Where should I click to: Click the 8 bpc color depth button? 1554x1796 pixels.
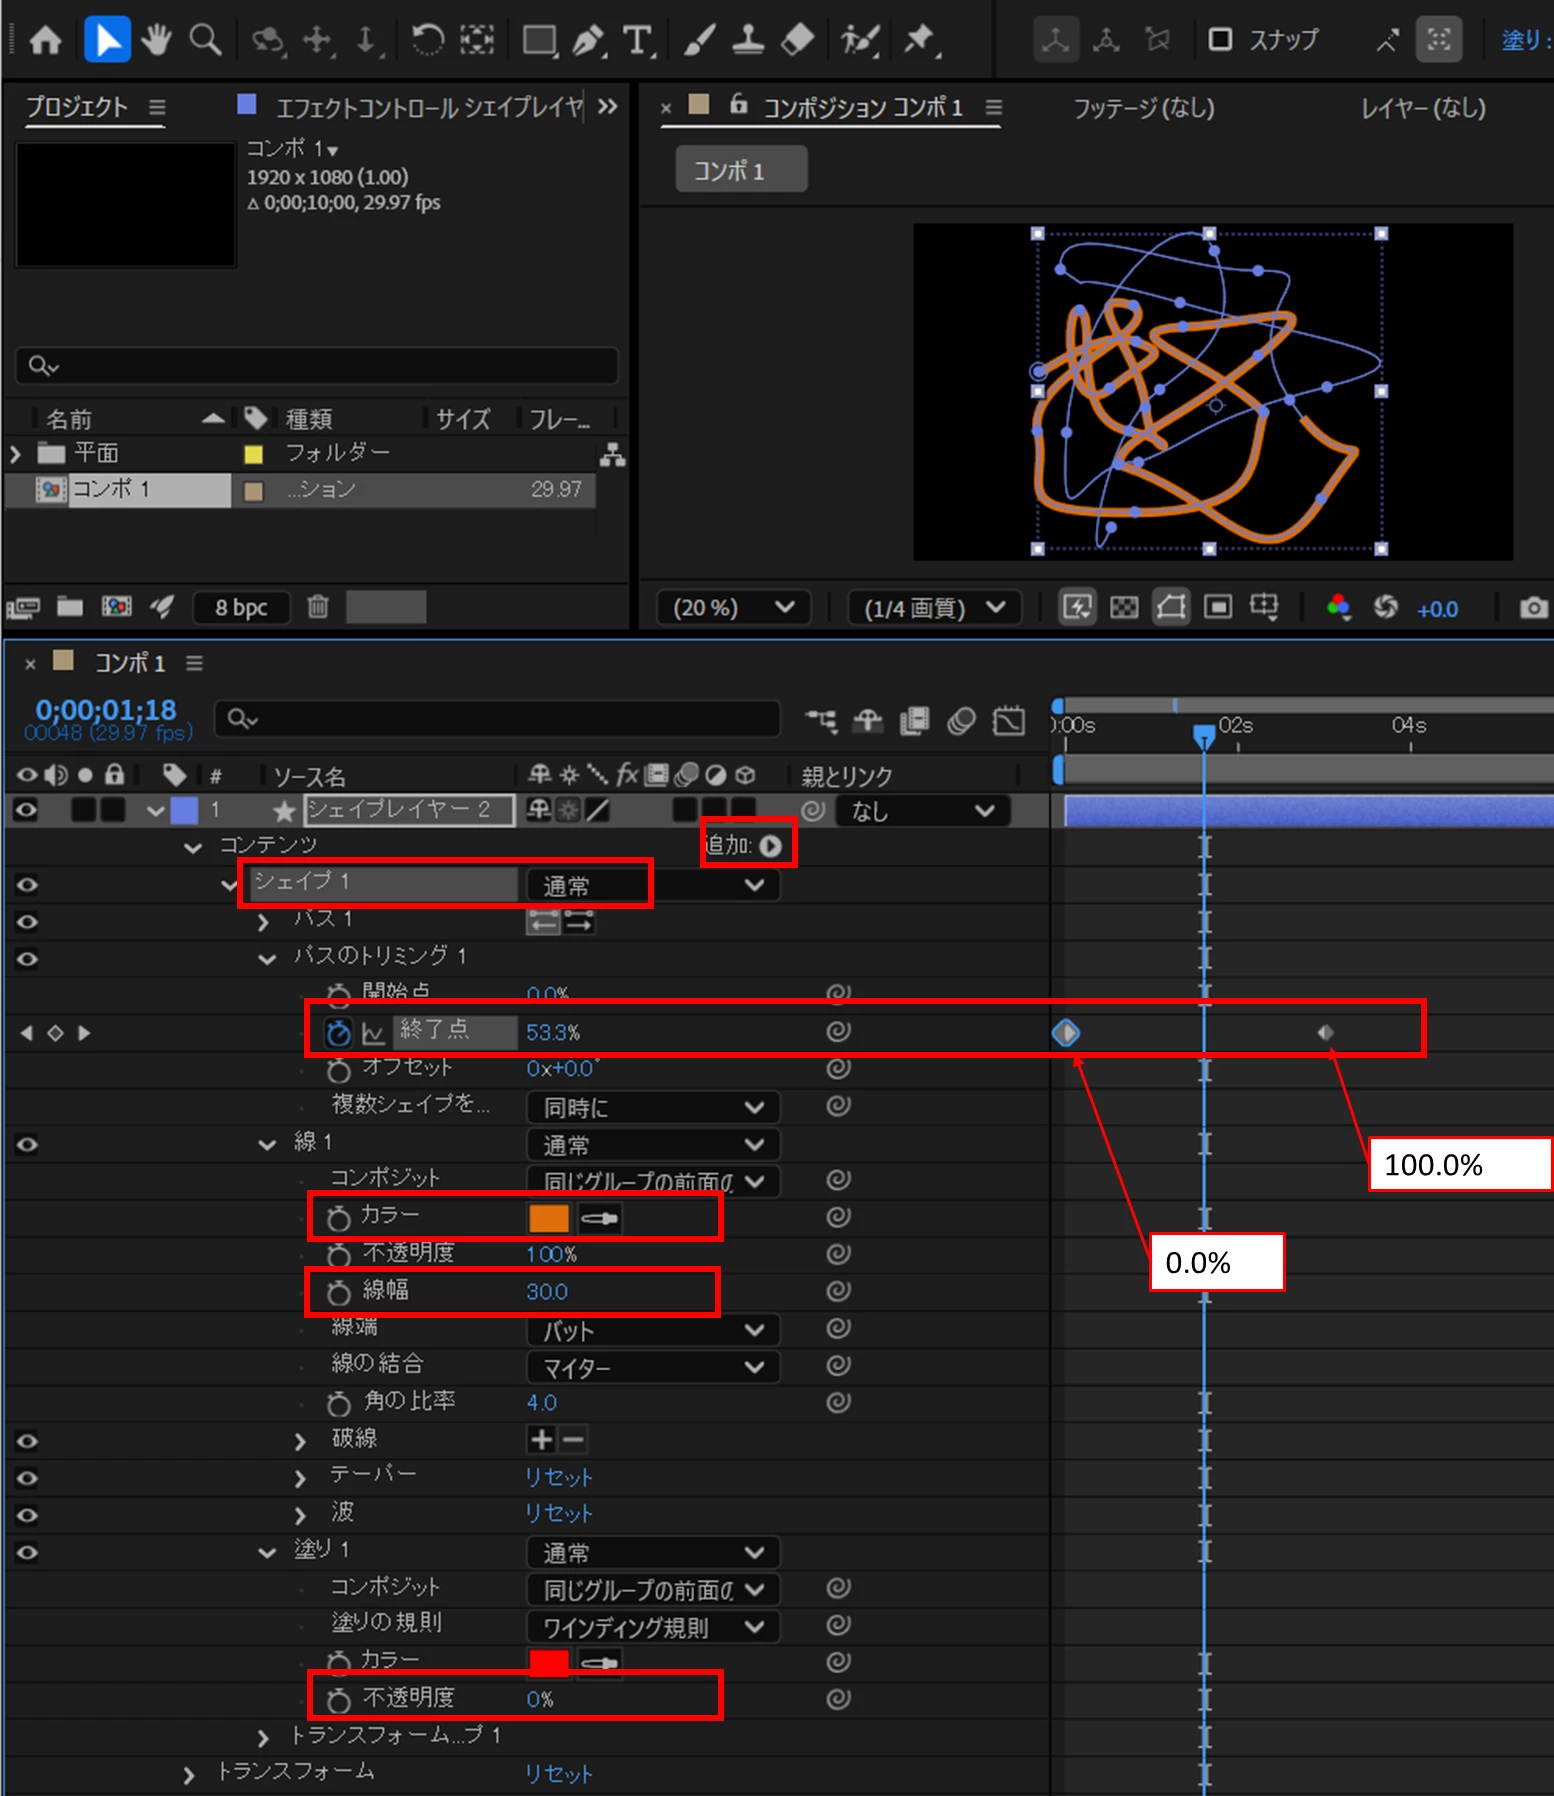tap(241, 607)
